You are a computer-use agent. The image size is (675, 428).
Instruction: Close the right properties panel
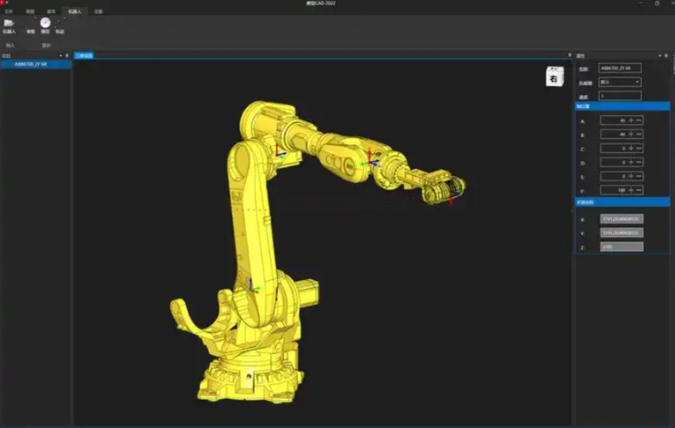(667, 56)
